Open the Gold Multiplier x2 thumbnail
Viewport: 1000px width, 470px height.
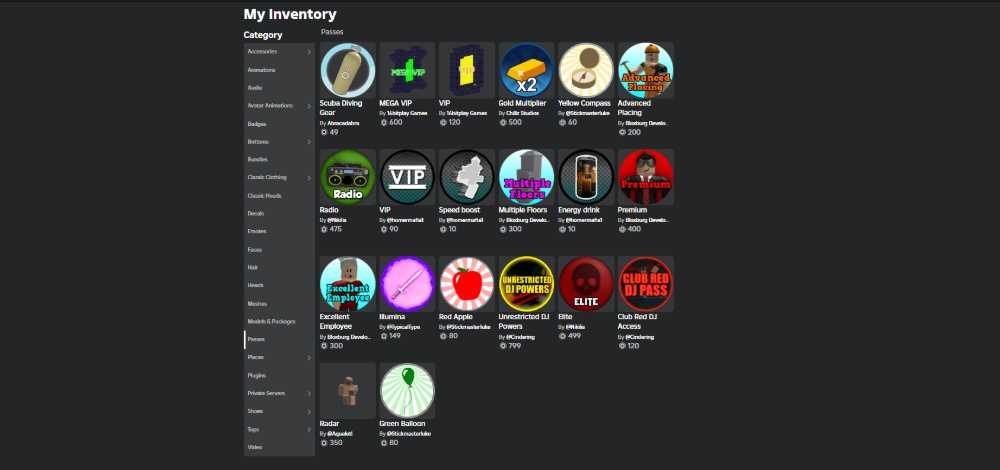point(526,70)
